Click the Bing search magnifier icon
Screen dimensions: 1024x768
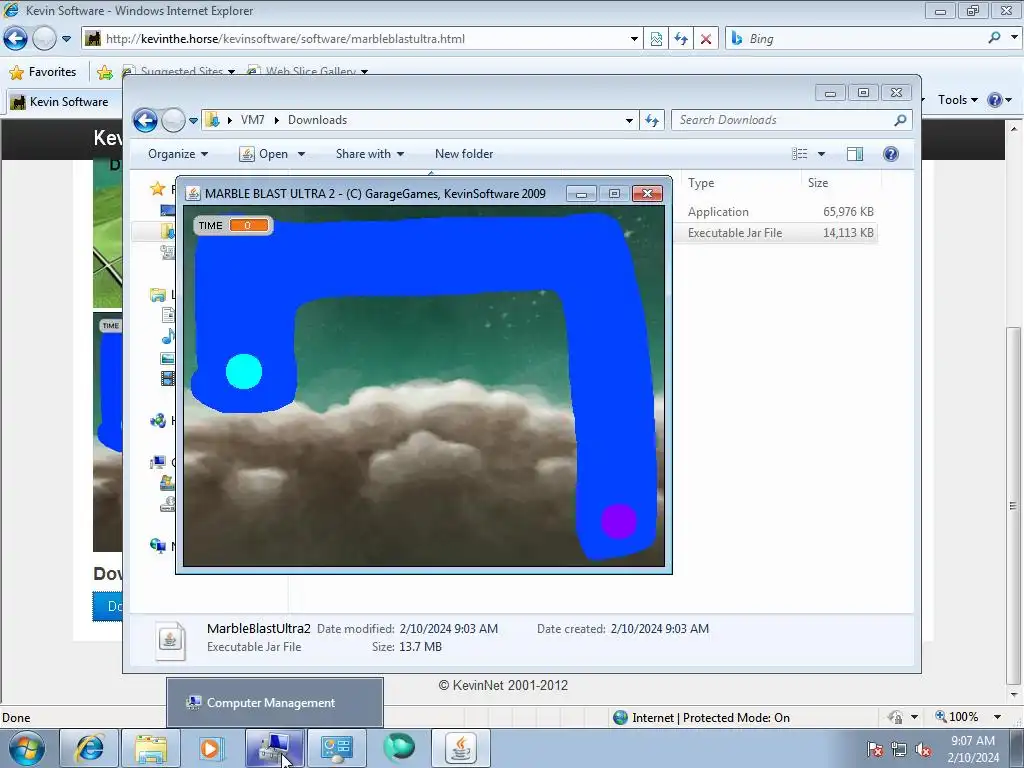click(994, 38)
